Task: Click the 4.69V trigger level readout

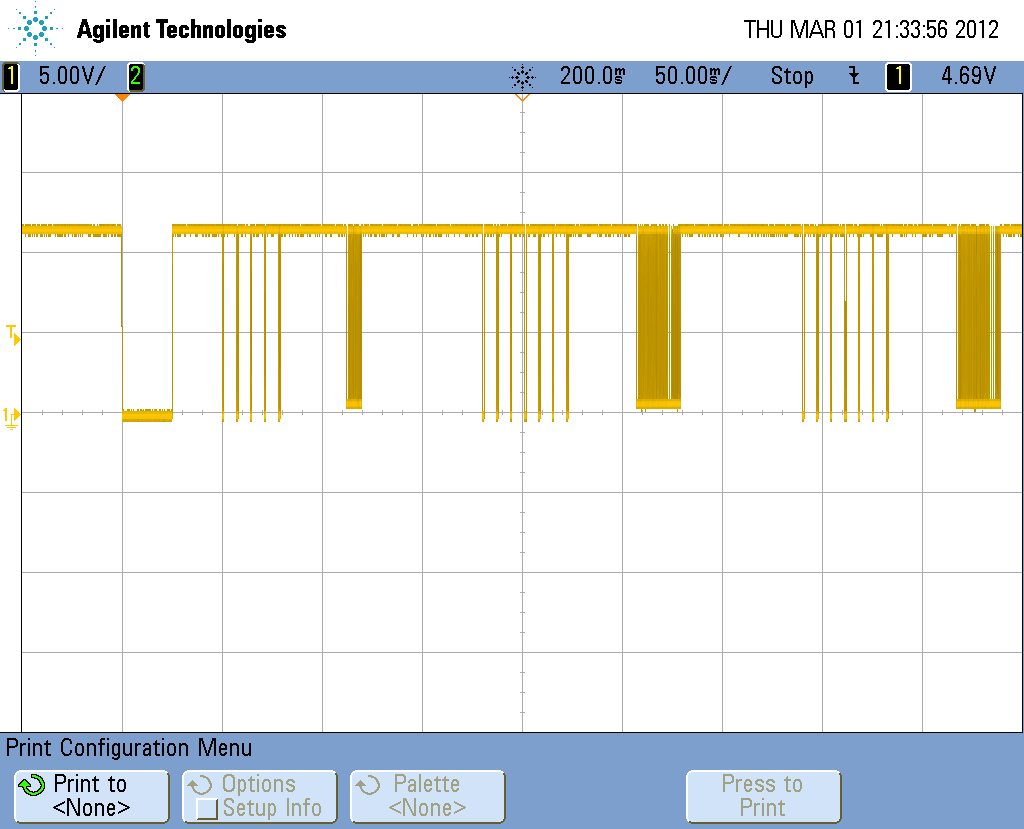Action: coord(968,76)
